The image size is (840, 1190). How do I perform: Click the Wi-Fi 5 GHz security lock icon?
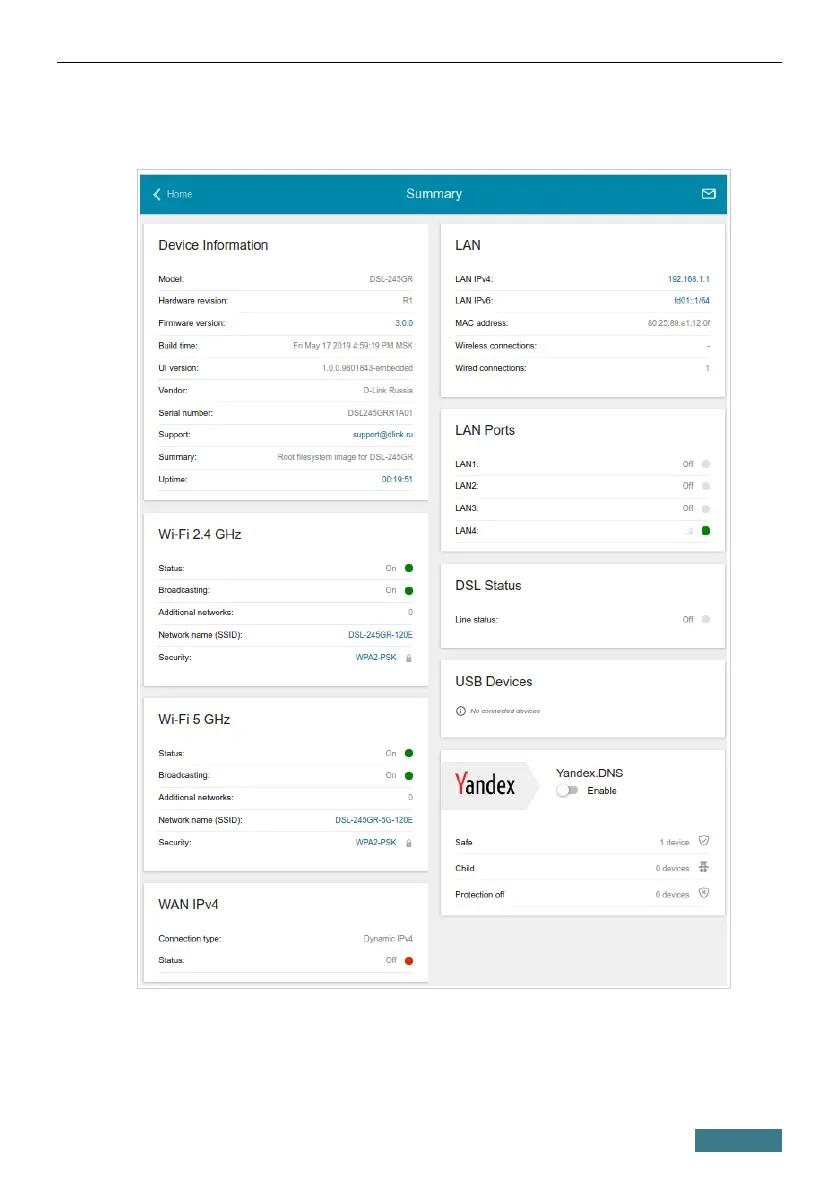coord(408,843)
